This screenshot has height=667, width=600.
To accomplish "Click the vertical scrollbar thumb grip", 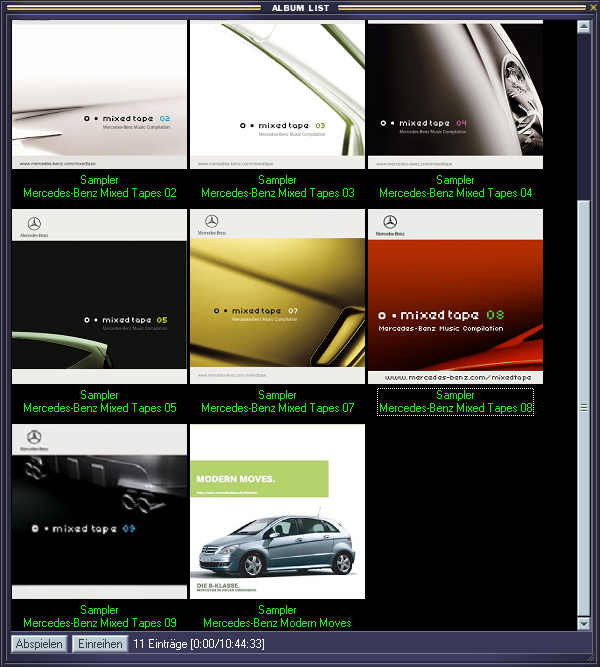I will pyautogui.click(x=584, y=408).
